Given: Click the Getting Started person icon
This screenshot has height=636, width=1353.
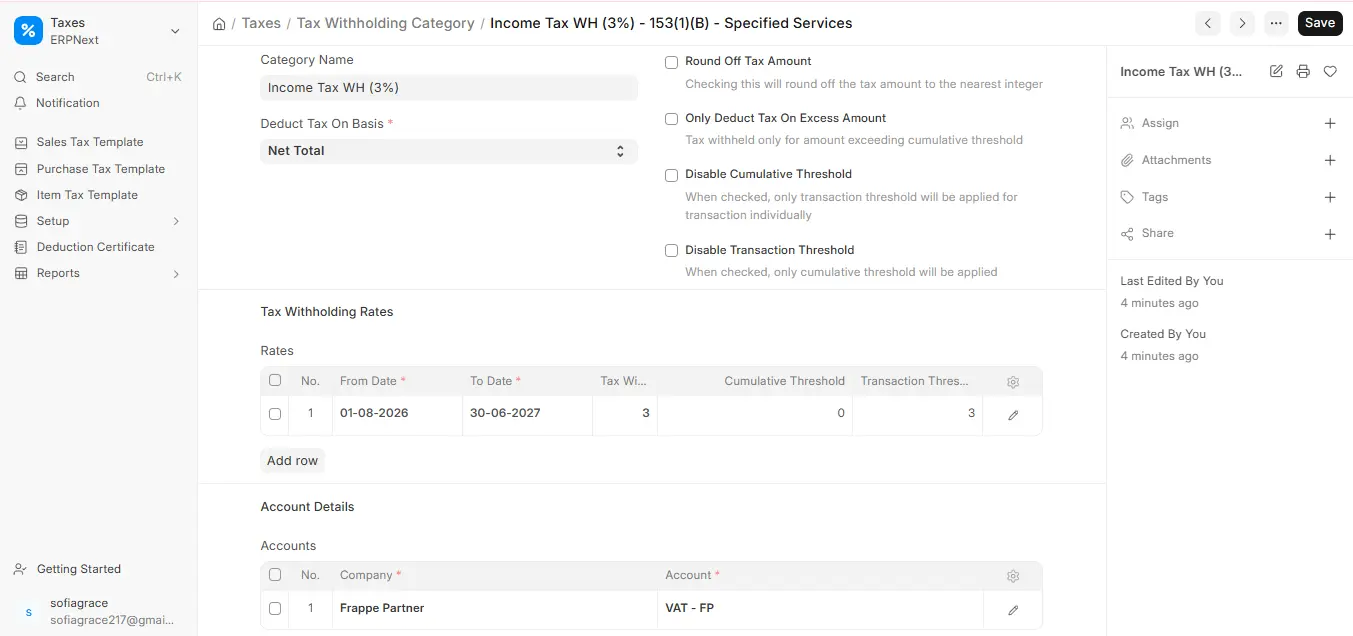Looking at the screenshot, I should pos(21,569).
